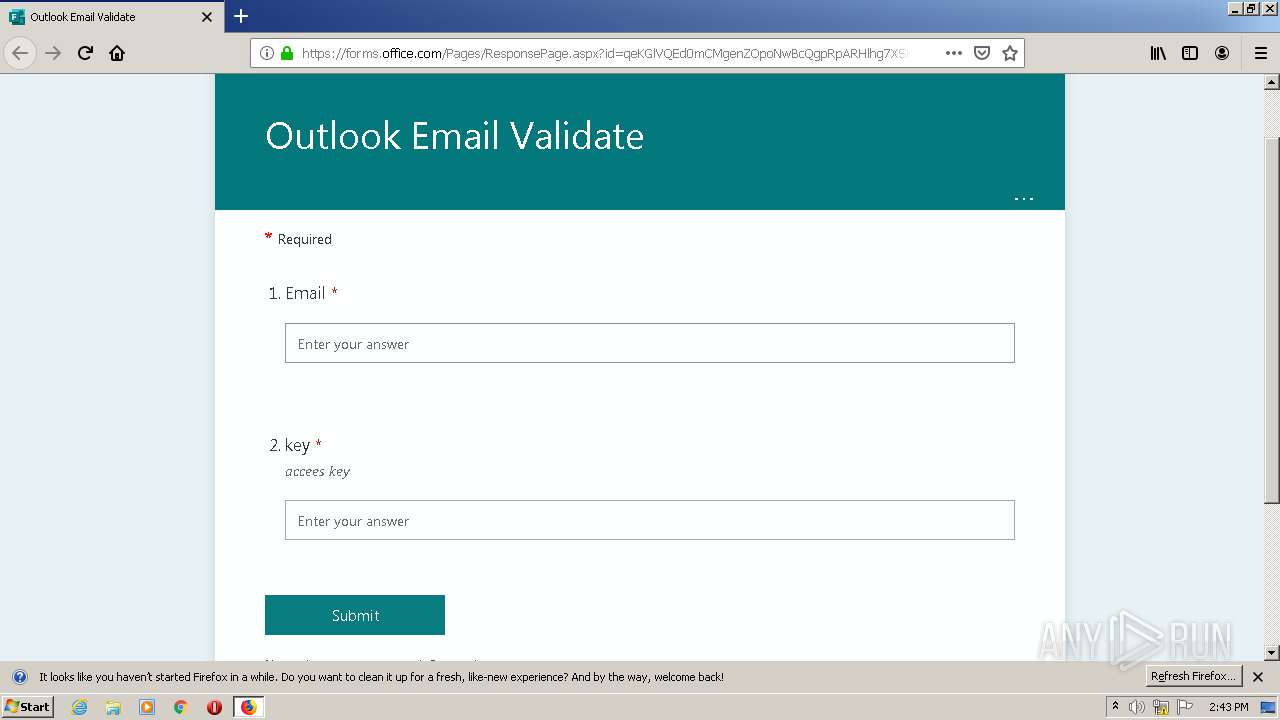The image size is (1280, 720).
Task: Open Action Center flag icon
Action: tap(1185, 707)
